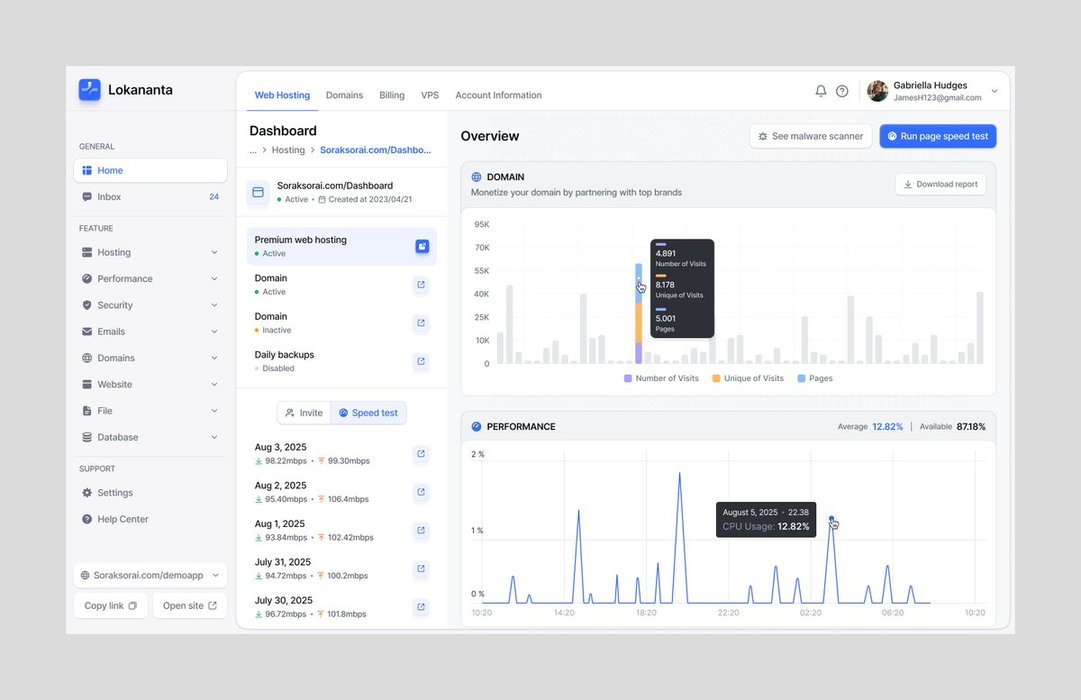Click the Run page speed test button
Screen dimensions: 1081x700
click(937, 136)
